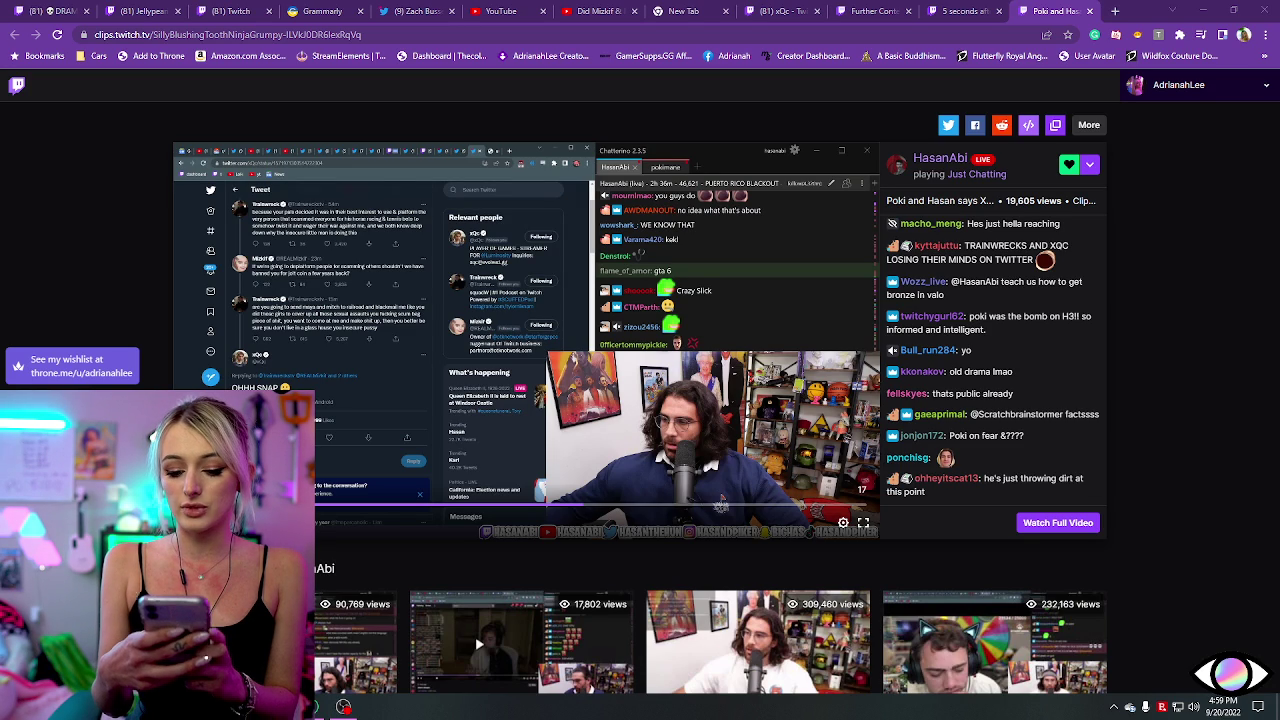
Task: Open the Add to Throne bookmark
Action: (x=150, y=56)
